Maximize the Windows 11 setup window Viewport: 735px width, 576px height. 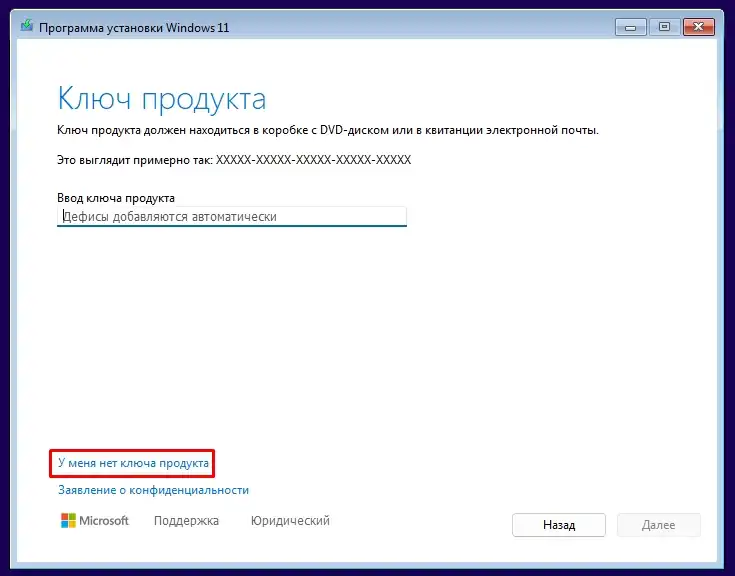664,27
